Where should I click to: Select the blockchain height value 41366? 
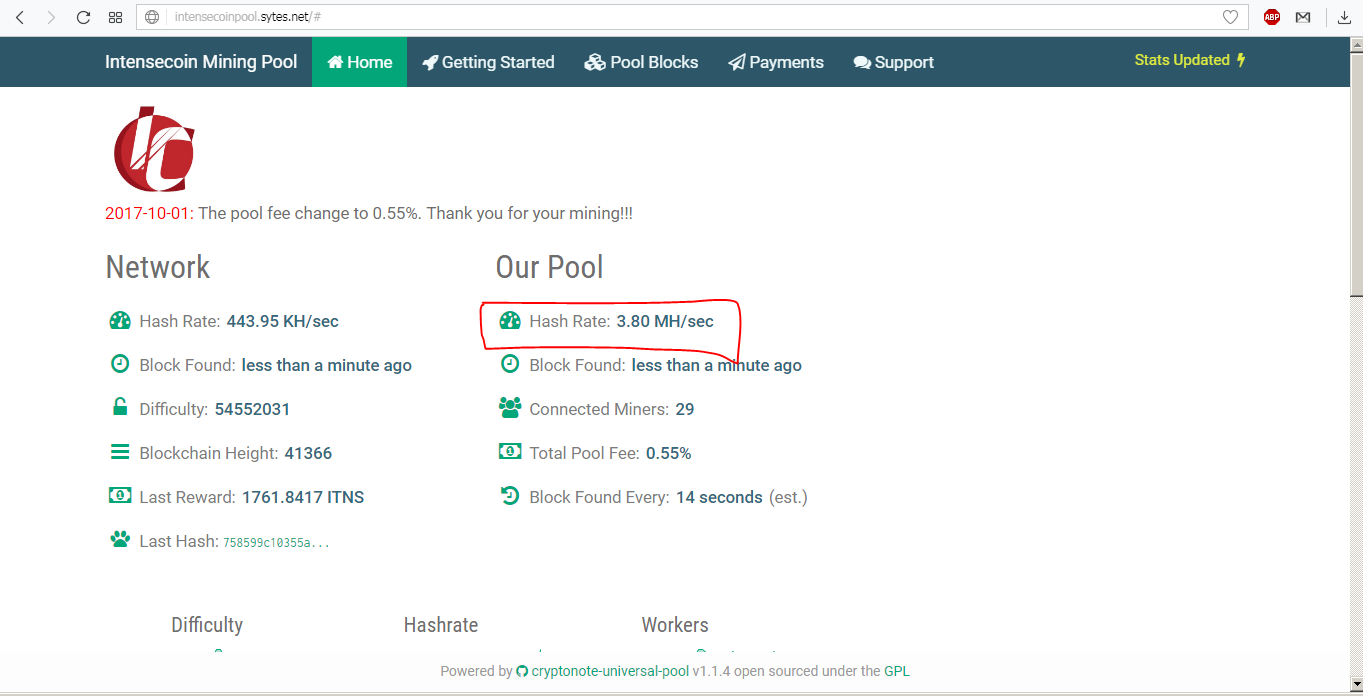[x=308, y=453]
